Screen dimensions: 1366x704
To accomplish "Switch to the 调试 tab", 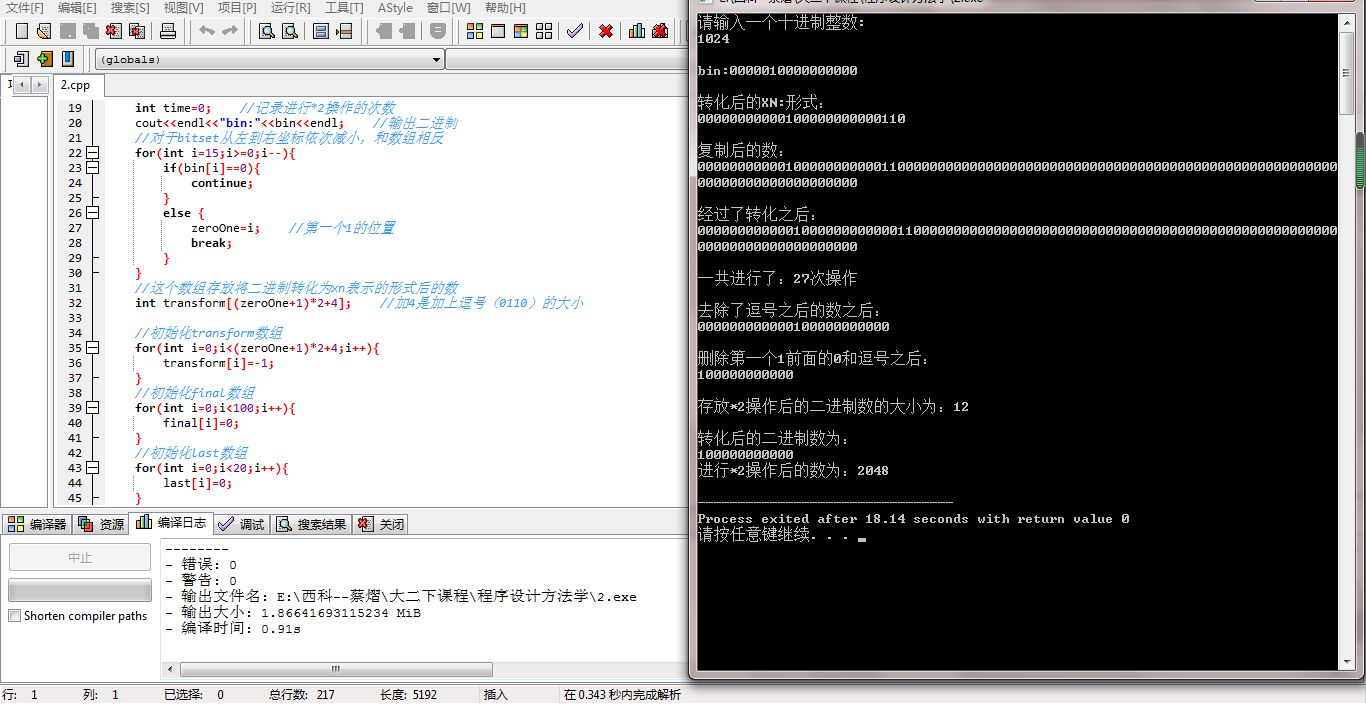I will coord(241,524).
